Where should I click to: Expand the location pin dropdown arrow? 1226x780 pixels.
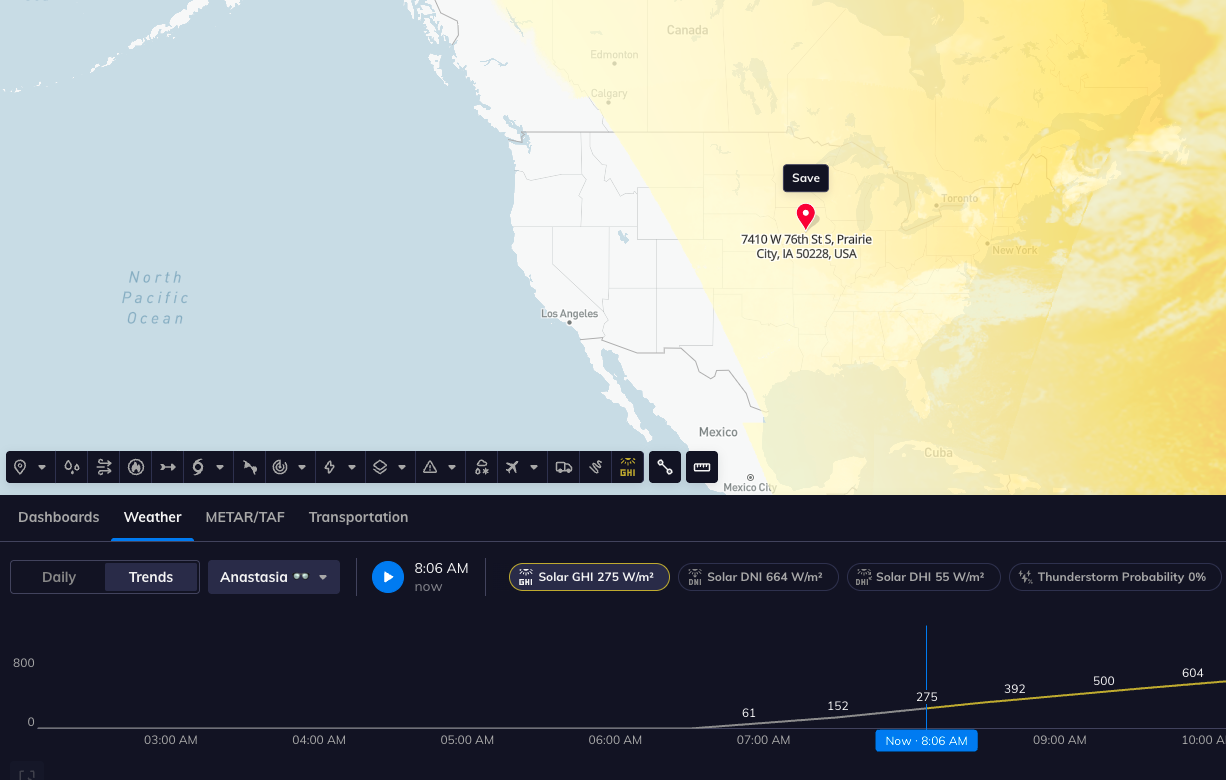(x=42, y=467)
